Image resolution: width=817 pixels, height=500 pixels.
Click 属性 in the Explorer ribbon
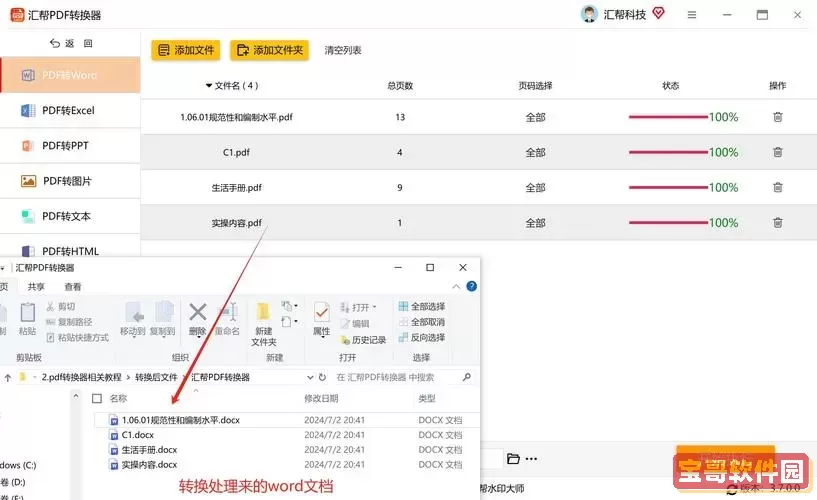pyautogui.click(x=321, y=320)
